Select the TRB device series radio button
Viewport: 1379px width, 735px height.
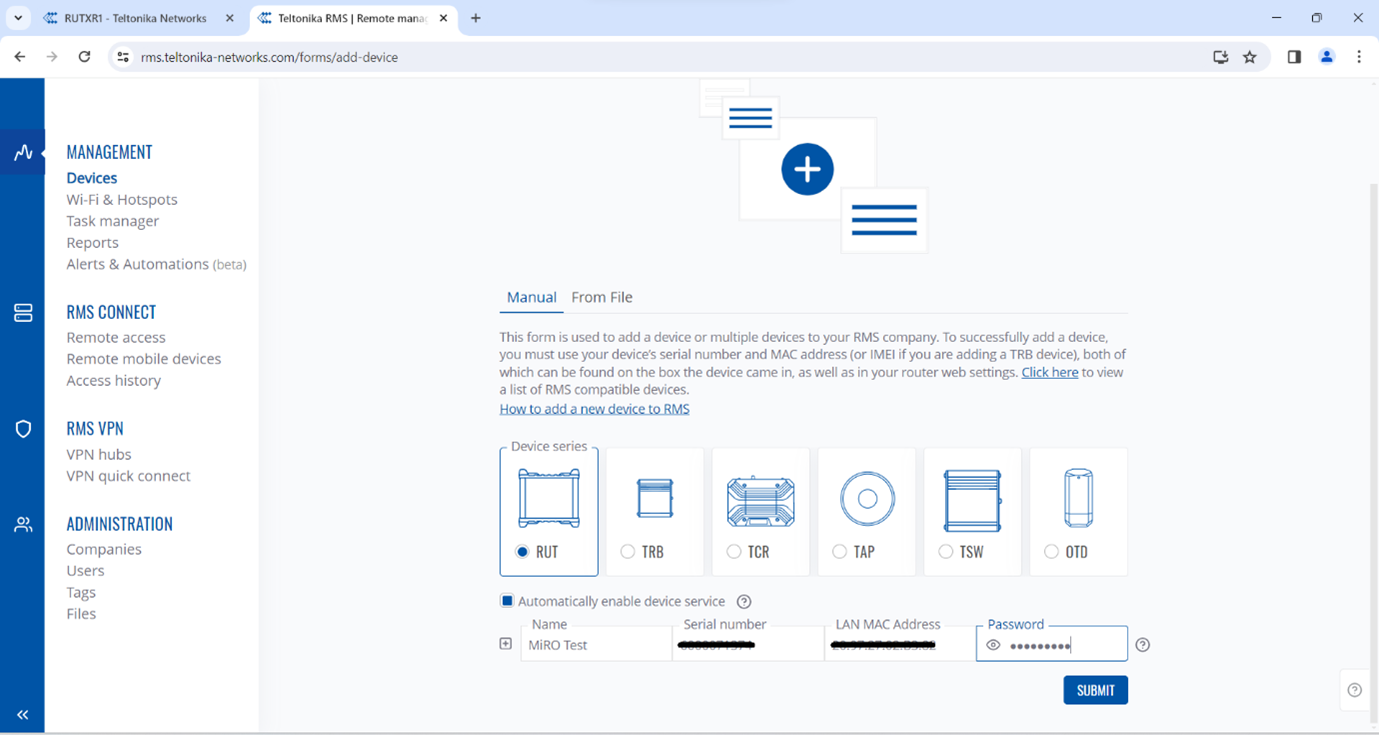628,552
